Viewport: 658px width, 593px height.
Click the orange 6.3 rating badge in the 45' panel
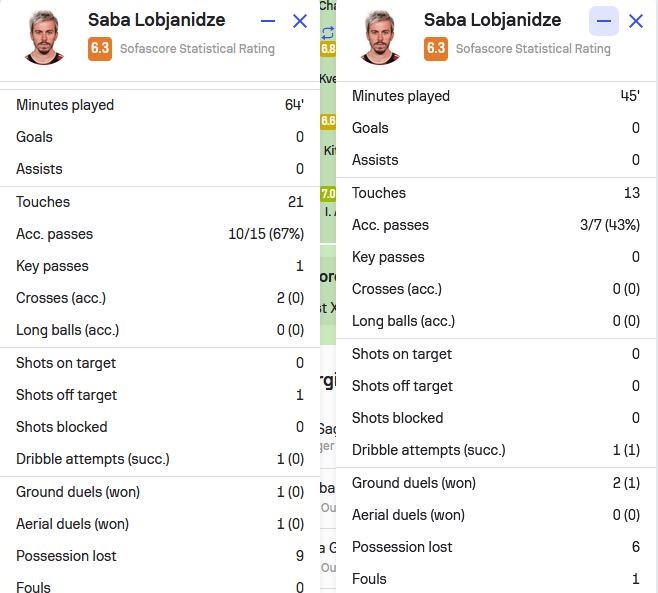pos(436,49)
